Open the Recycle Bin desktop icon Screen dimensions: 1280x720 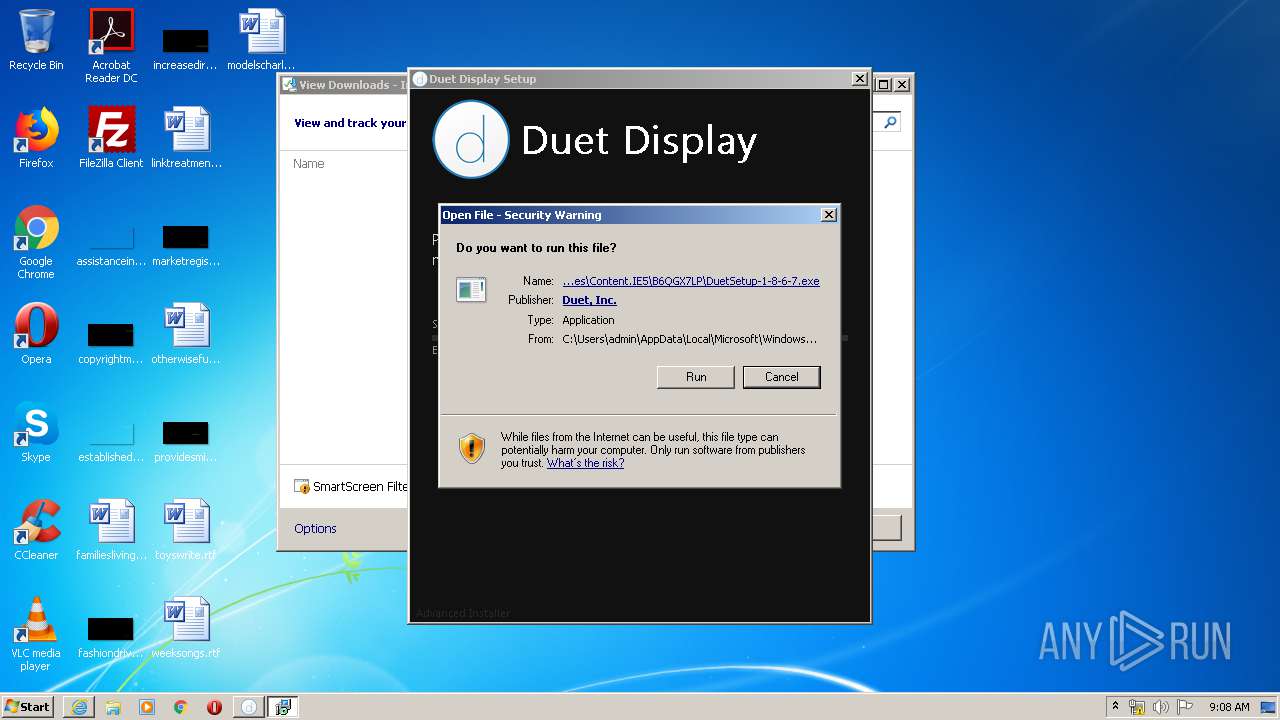click(36, 40)
